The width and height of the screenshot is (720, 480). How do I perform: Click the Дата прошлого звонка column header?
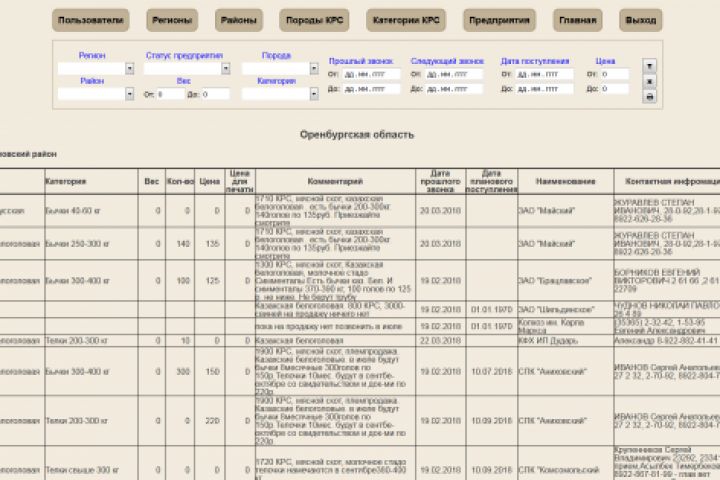[x=440, y=181]
